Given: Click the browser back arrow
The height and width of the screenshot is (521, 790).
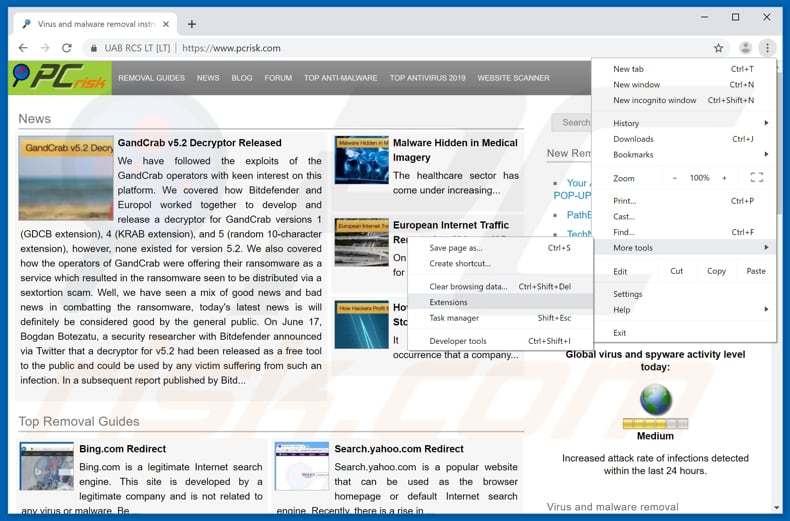Looking at the screenshot, I should pos(22,48).
